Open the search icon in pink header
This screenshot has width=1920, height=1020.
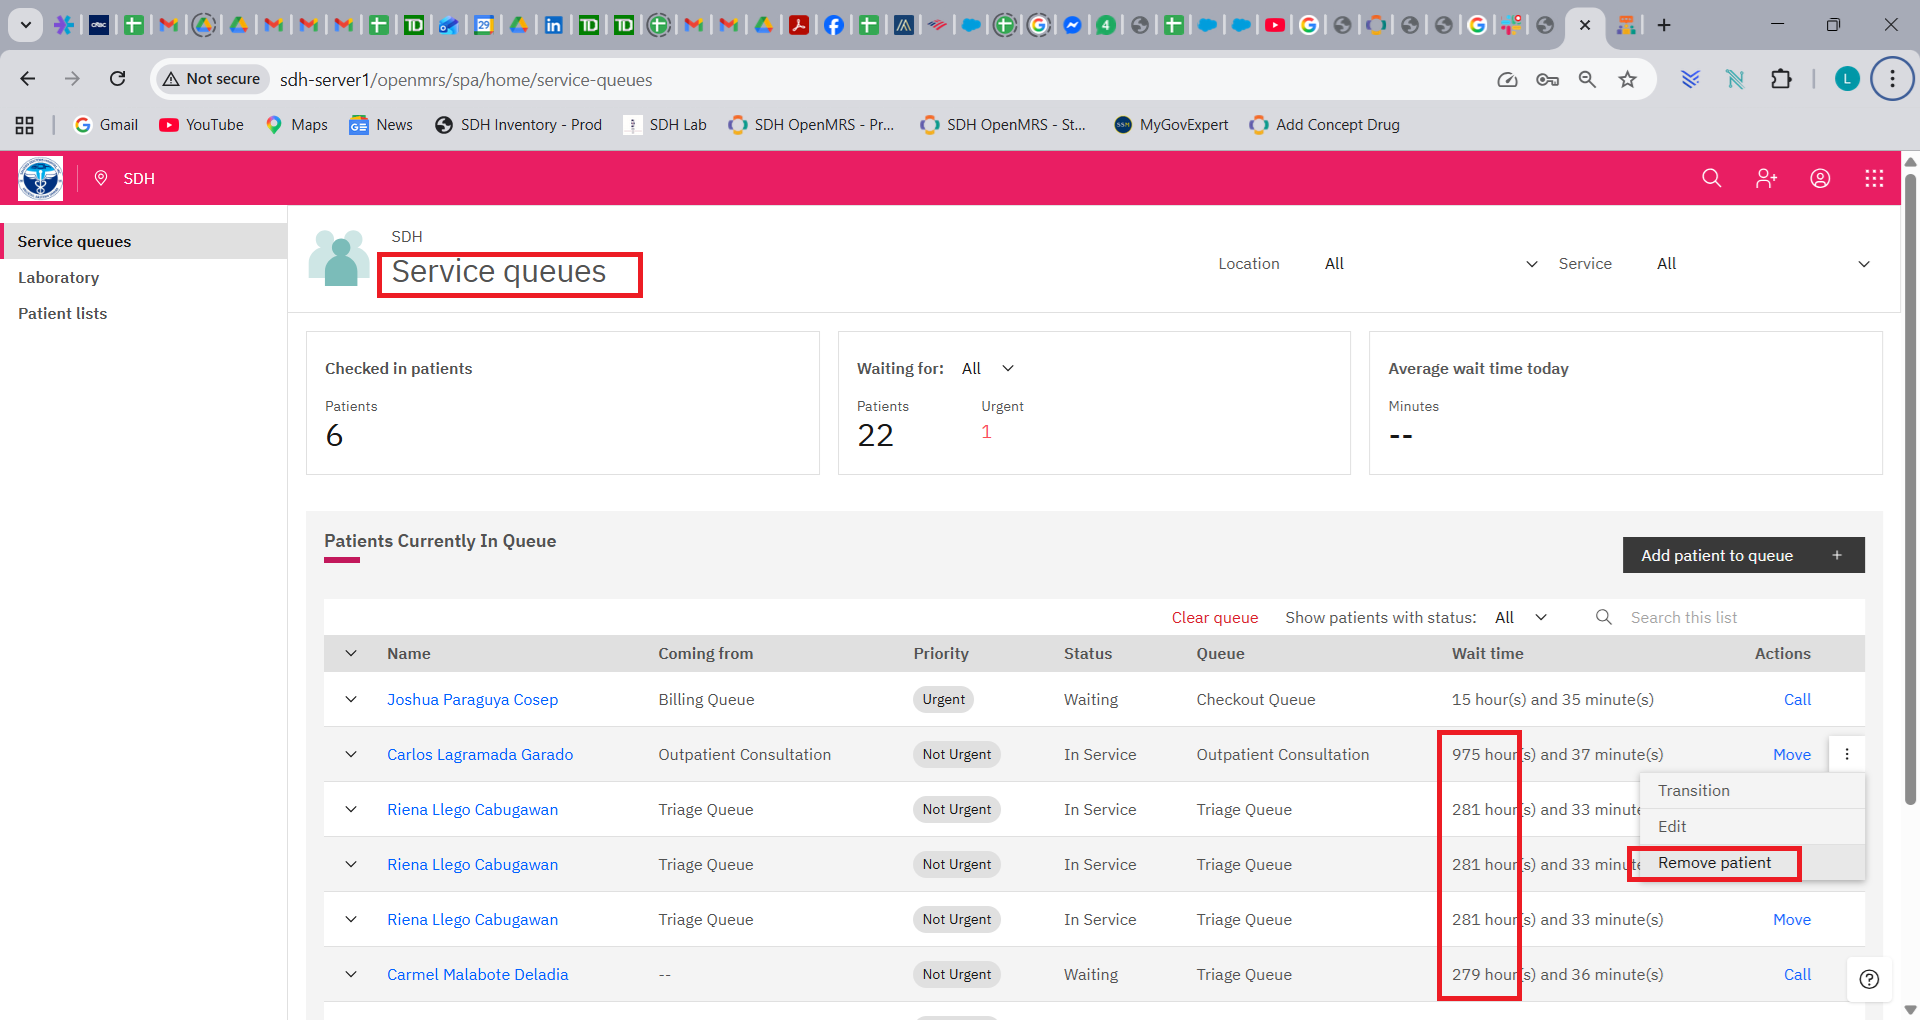pyautogui.click(x=1711, y=178)
